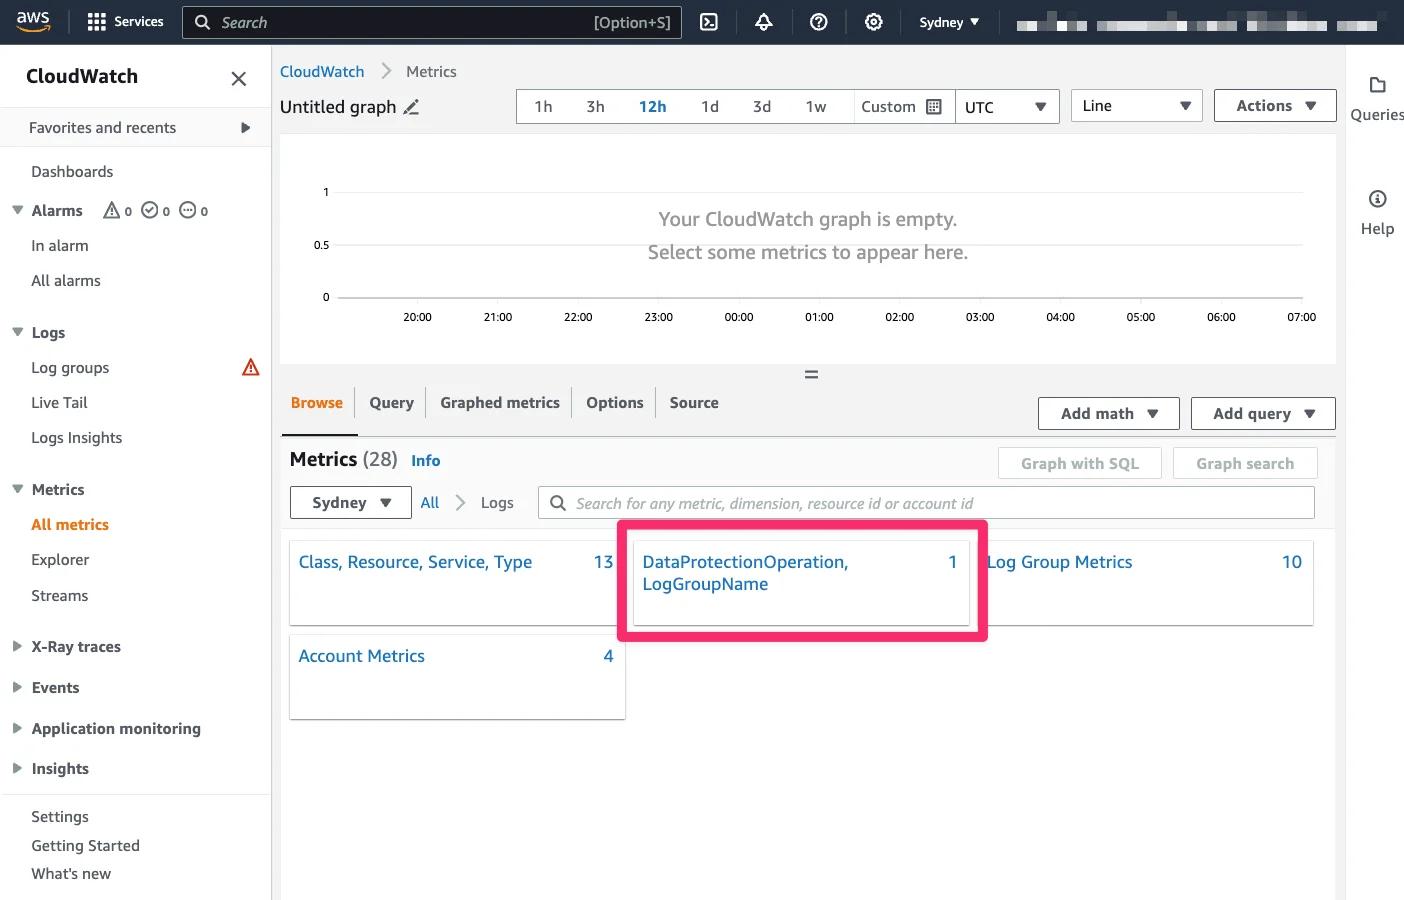
Task: Open DataProtectionOperation, LogGroupName metrics
Action: pyautogui.click(x=745, y=573)
